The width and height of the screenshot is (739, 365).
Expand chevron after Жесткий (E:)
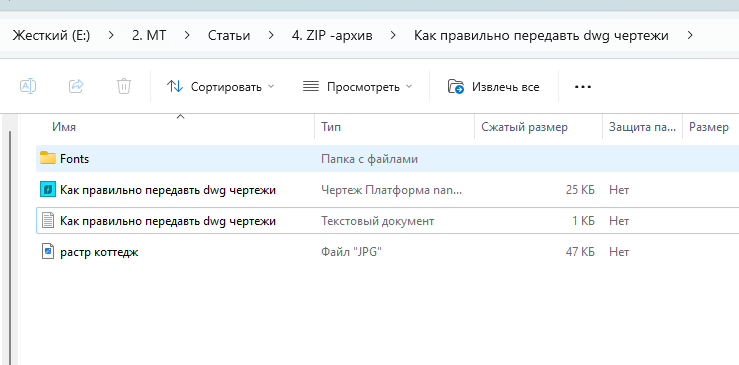pyautogui.click(x=111, y=35)
